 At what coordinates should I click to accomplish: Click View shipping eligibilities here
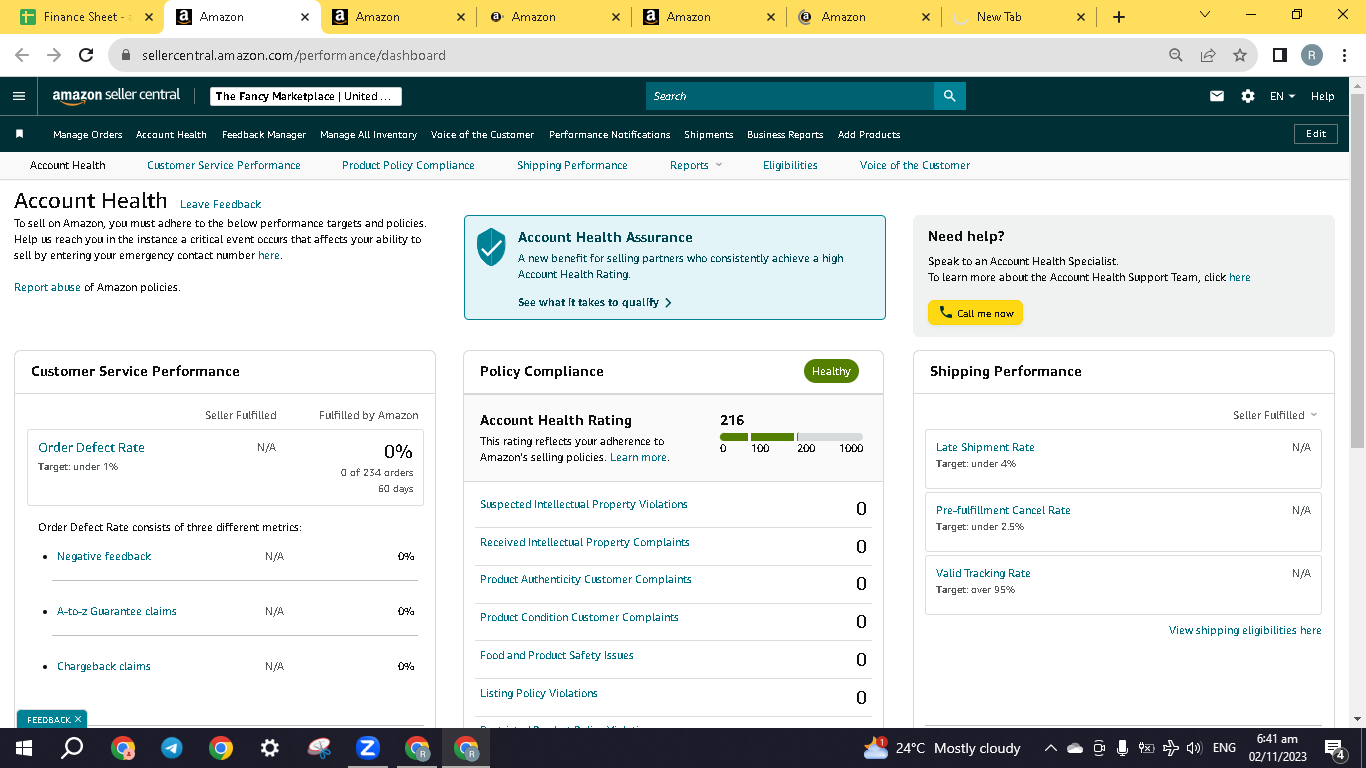pyautogui.click(x=1245, y=630)
